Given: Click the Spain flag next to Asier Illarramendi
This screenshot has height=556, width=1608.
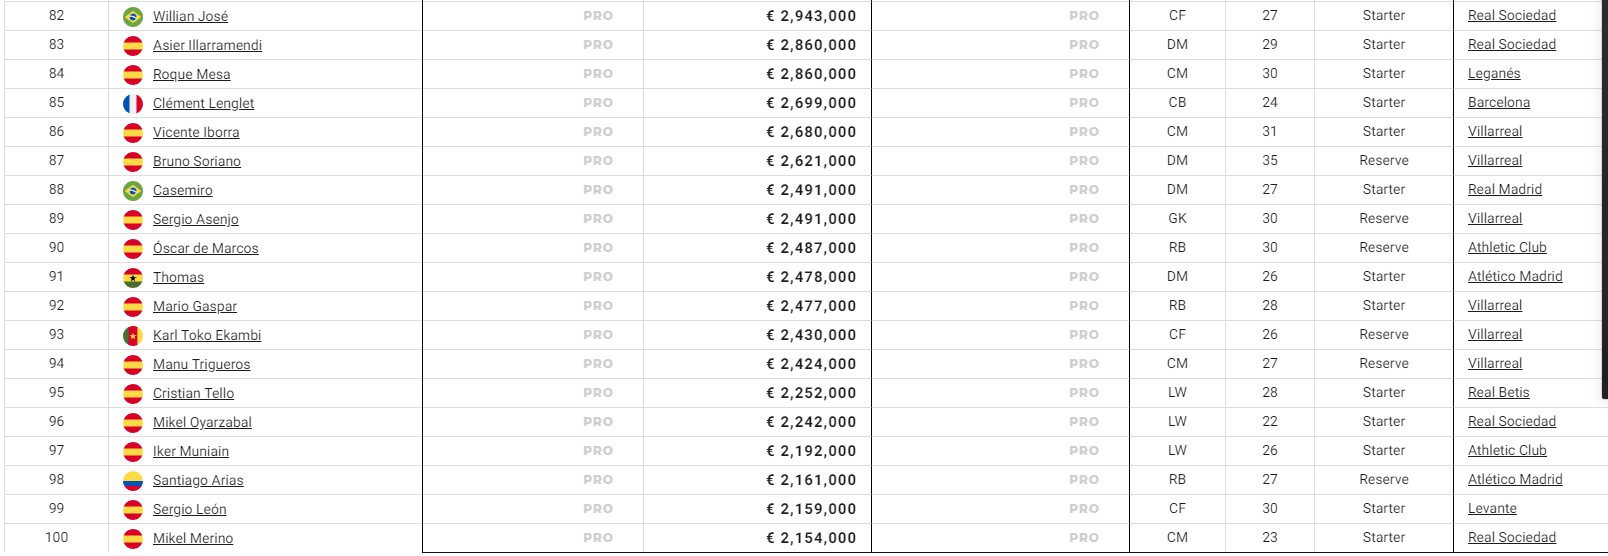Looking at the screenshot, I should 133,45.
